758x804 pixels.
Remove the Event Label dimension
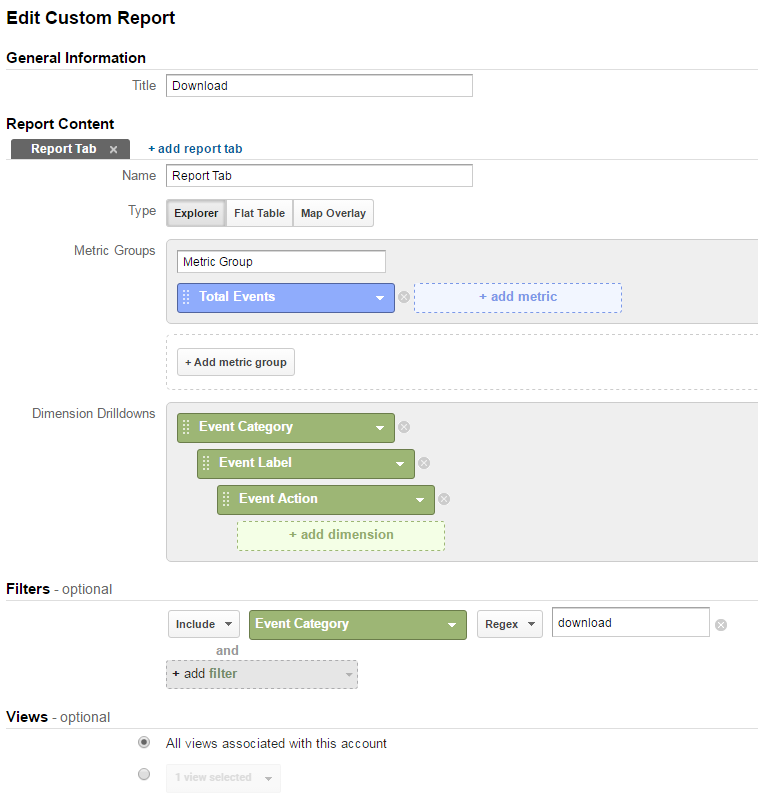point(424,463)
